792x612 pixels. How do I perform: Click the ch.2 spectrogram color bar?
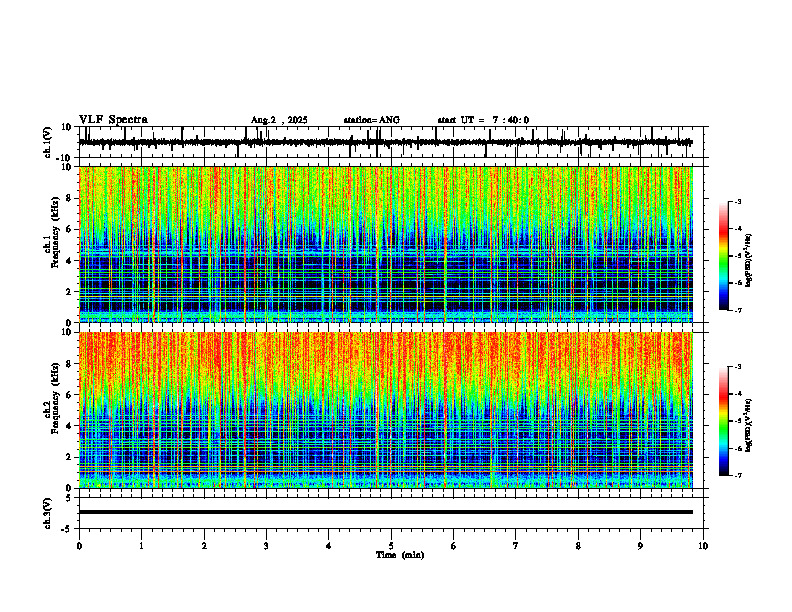723,421
